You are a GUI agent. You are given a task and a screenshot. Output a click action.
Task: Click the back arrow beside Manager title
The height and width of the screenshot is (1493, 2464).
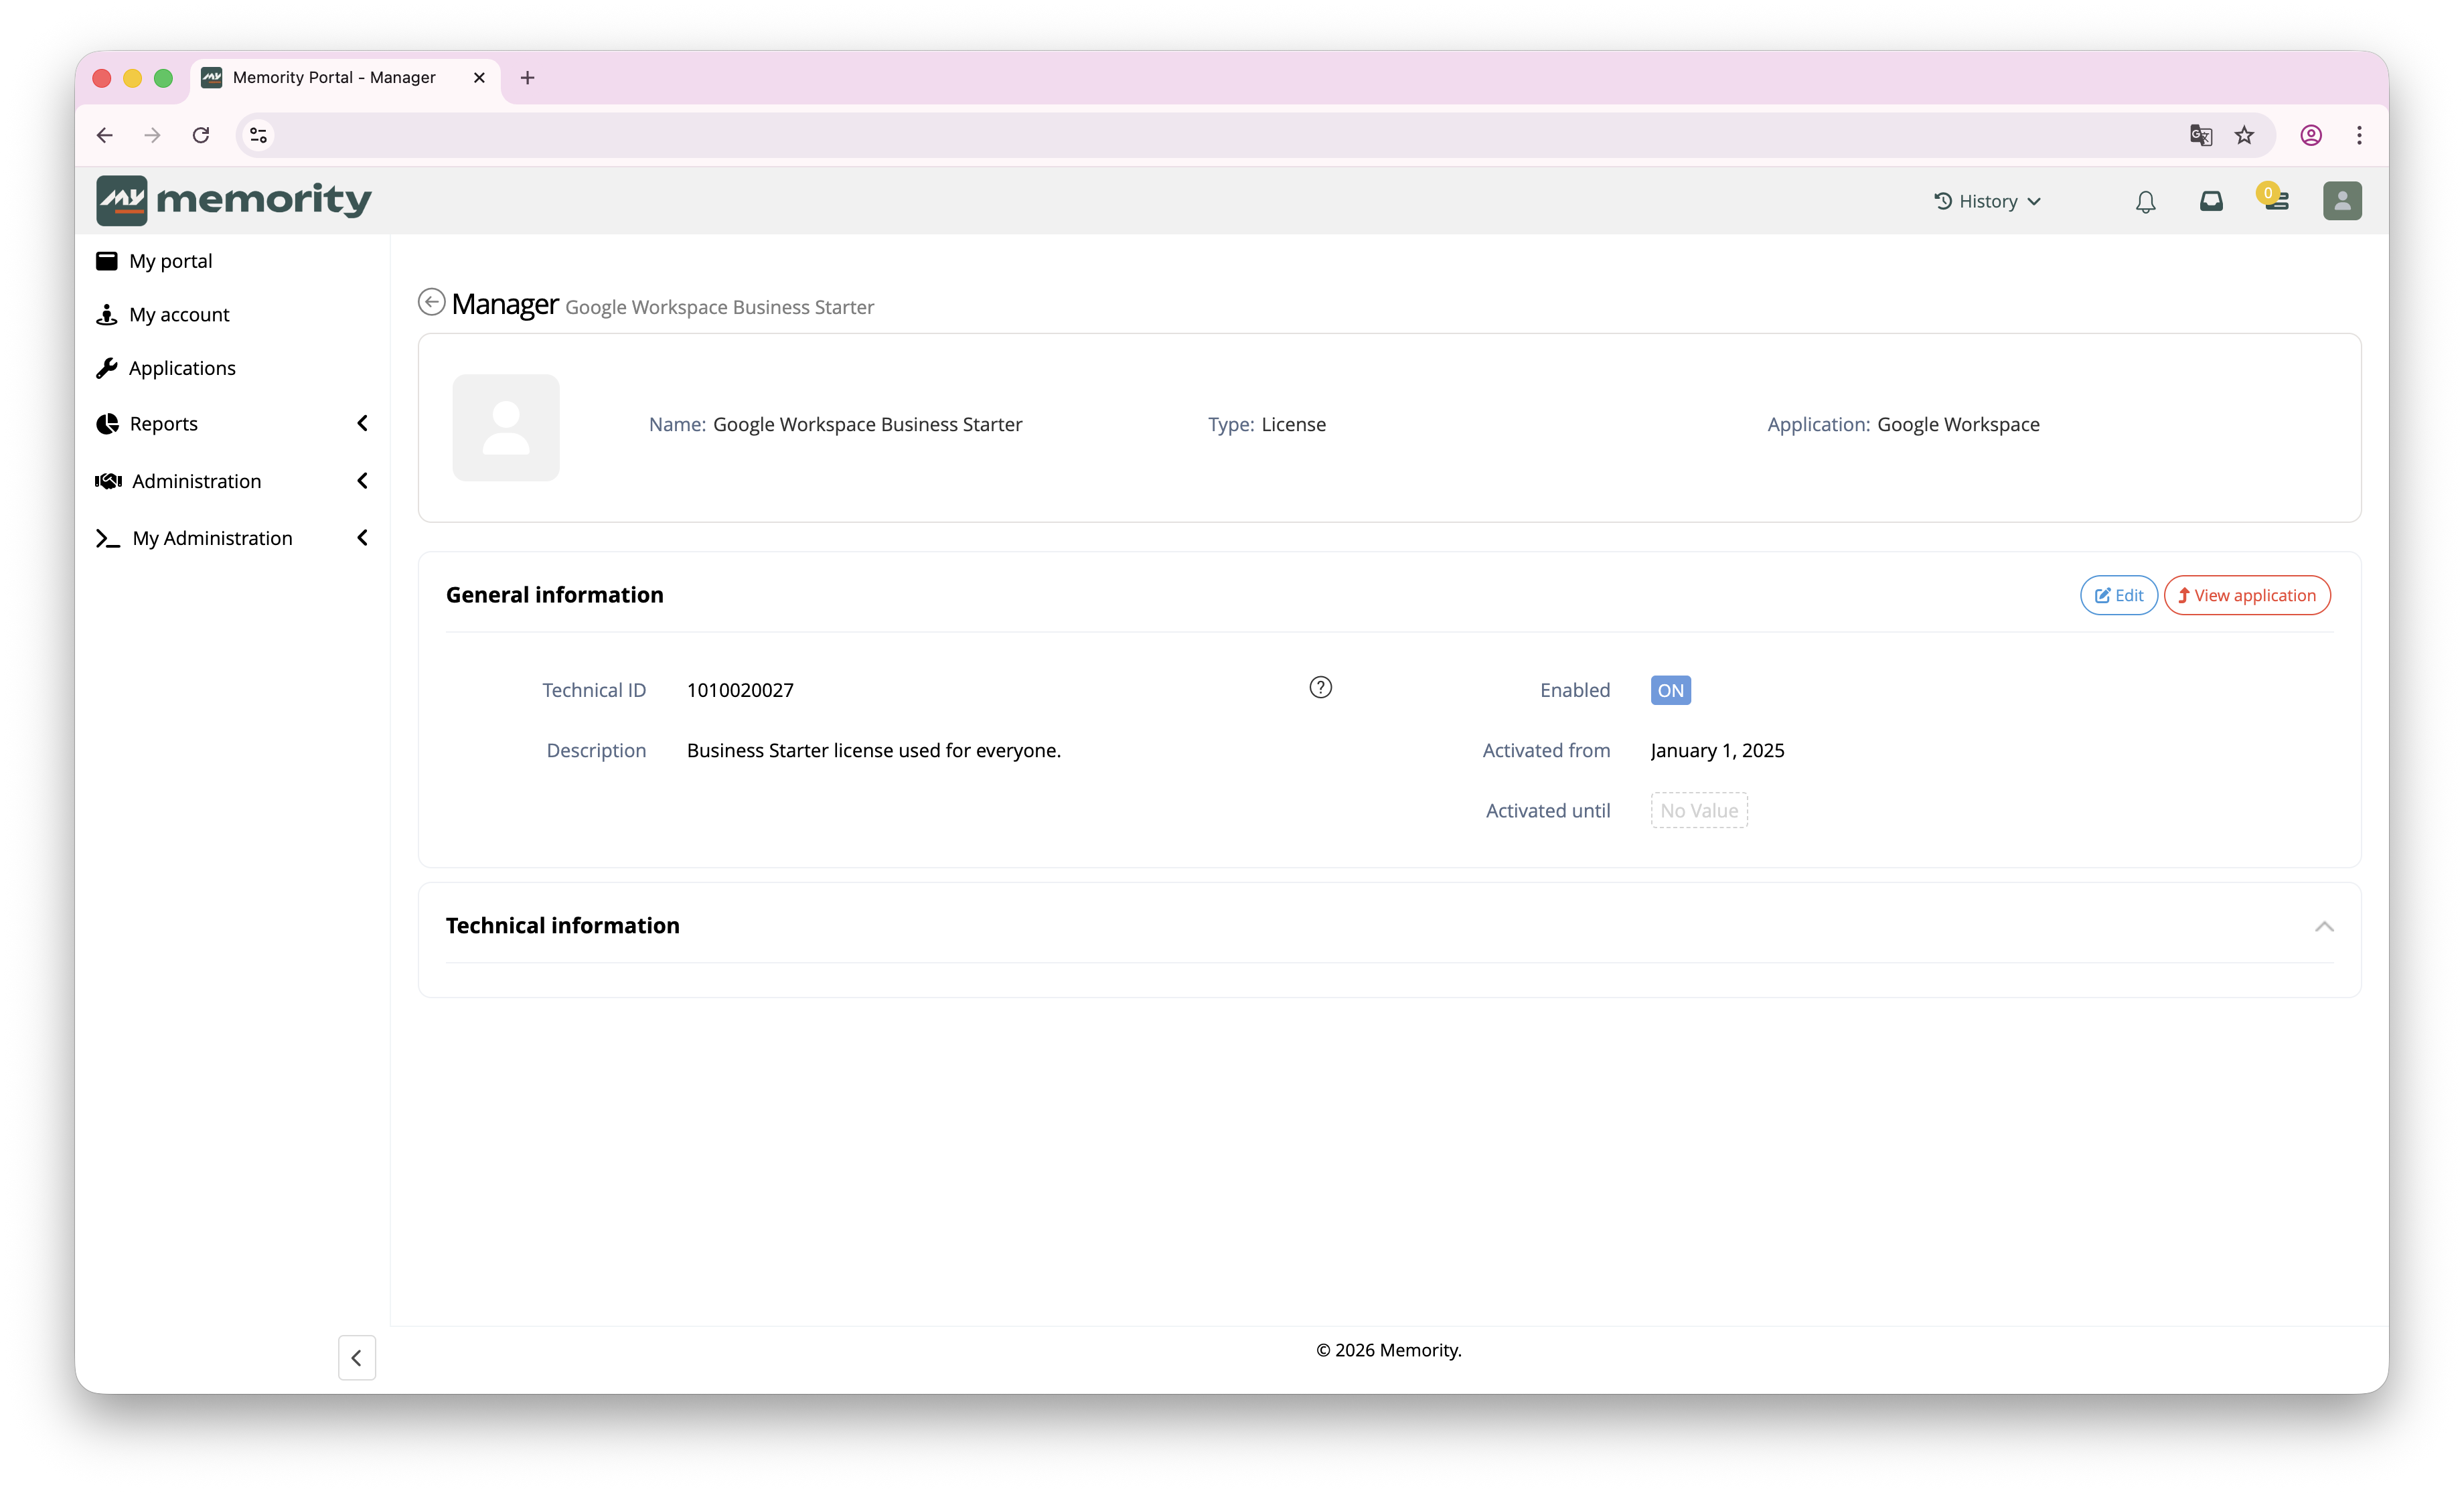point(431,302)
